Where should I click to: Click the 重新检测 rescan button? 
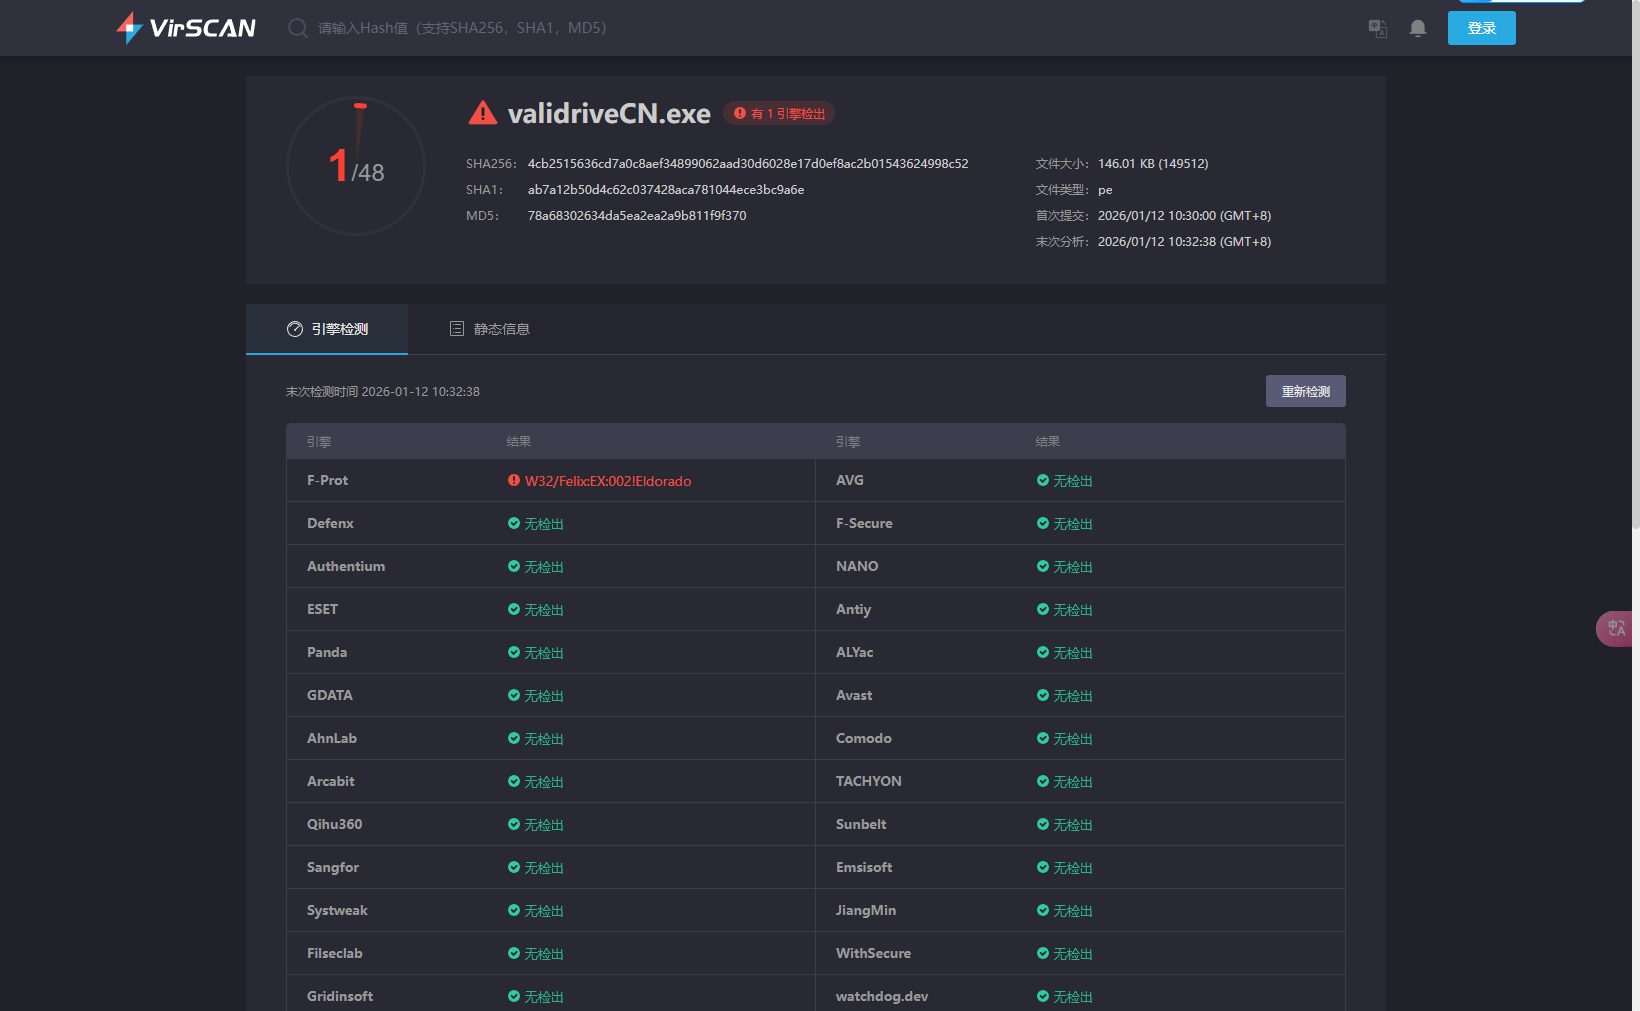[1305, 391]
